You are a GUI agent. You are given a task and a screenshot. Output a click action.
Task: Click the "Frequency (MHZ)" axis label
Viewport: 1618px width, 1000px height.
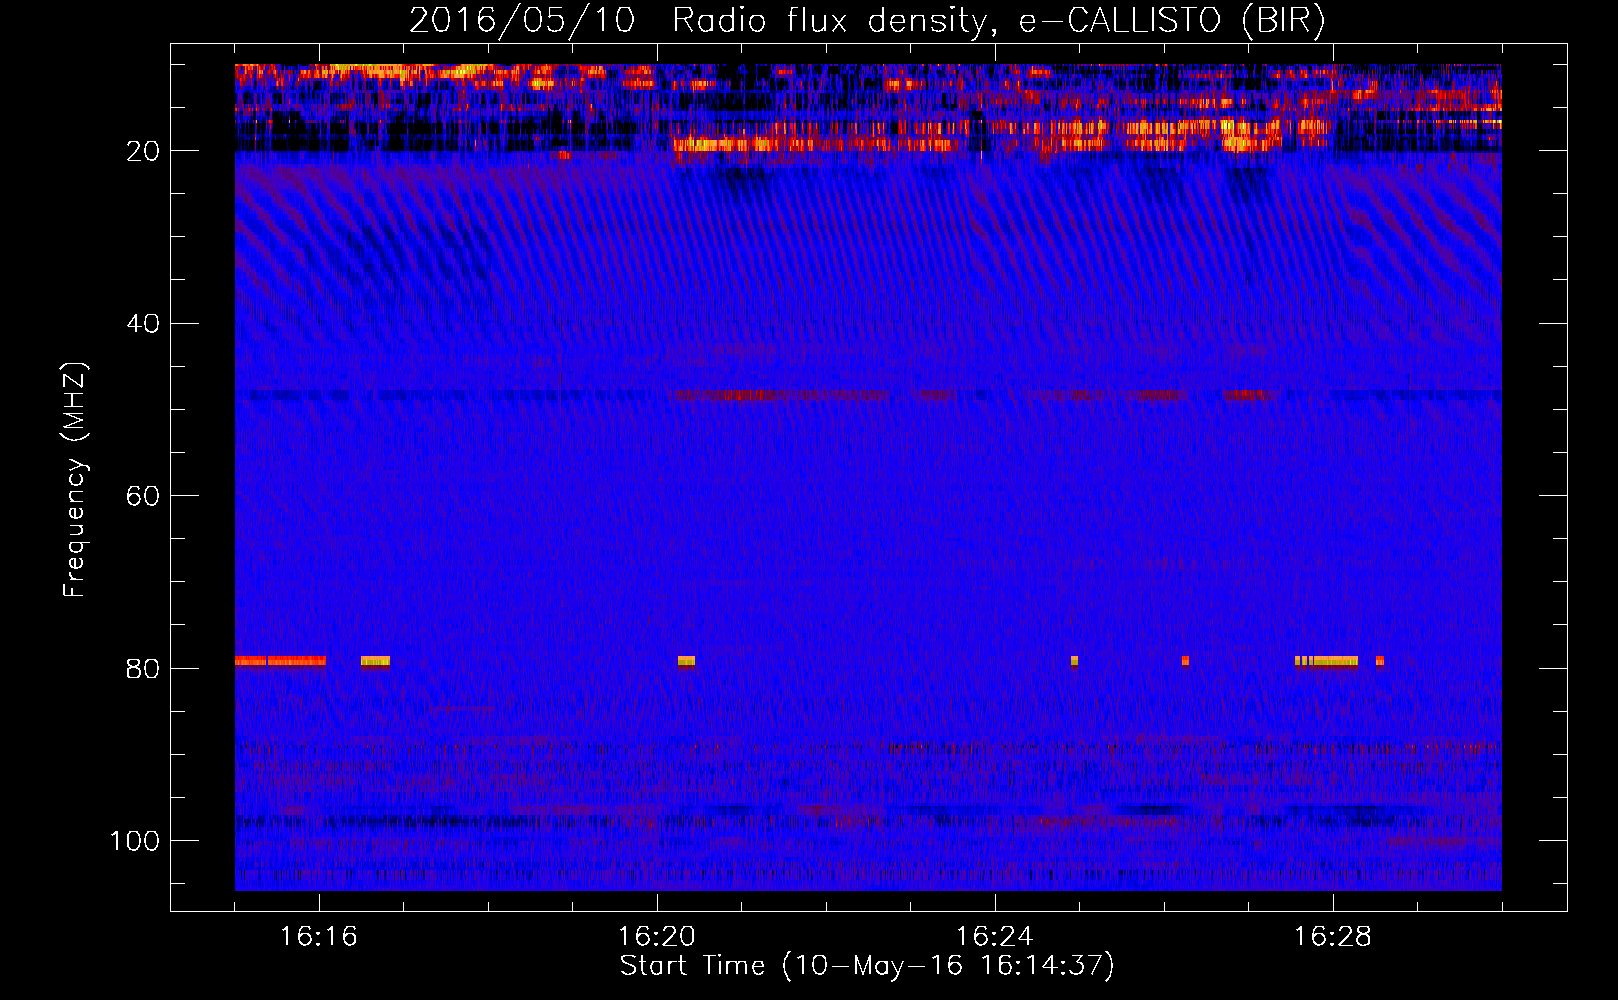(x=75, y=480)
